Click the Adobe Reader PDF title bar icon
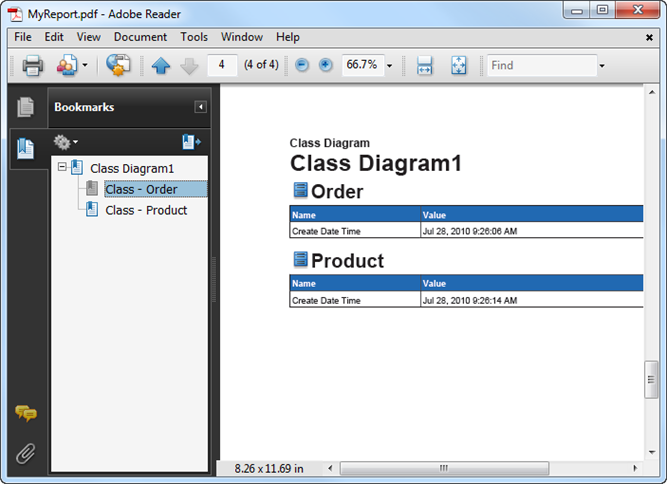The height and width of the screenshot is (484, 667). tap(15, 14)
